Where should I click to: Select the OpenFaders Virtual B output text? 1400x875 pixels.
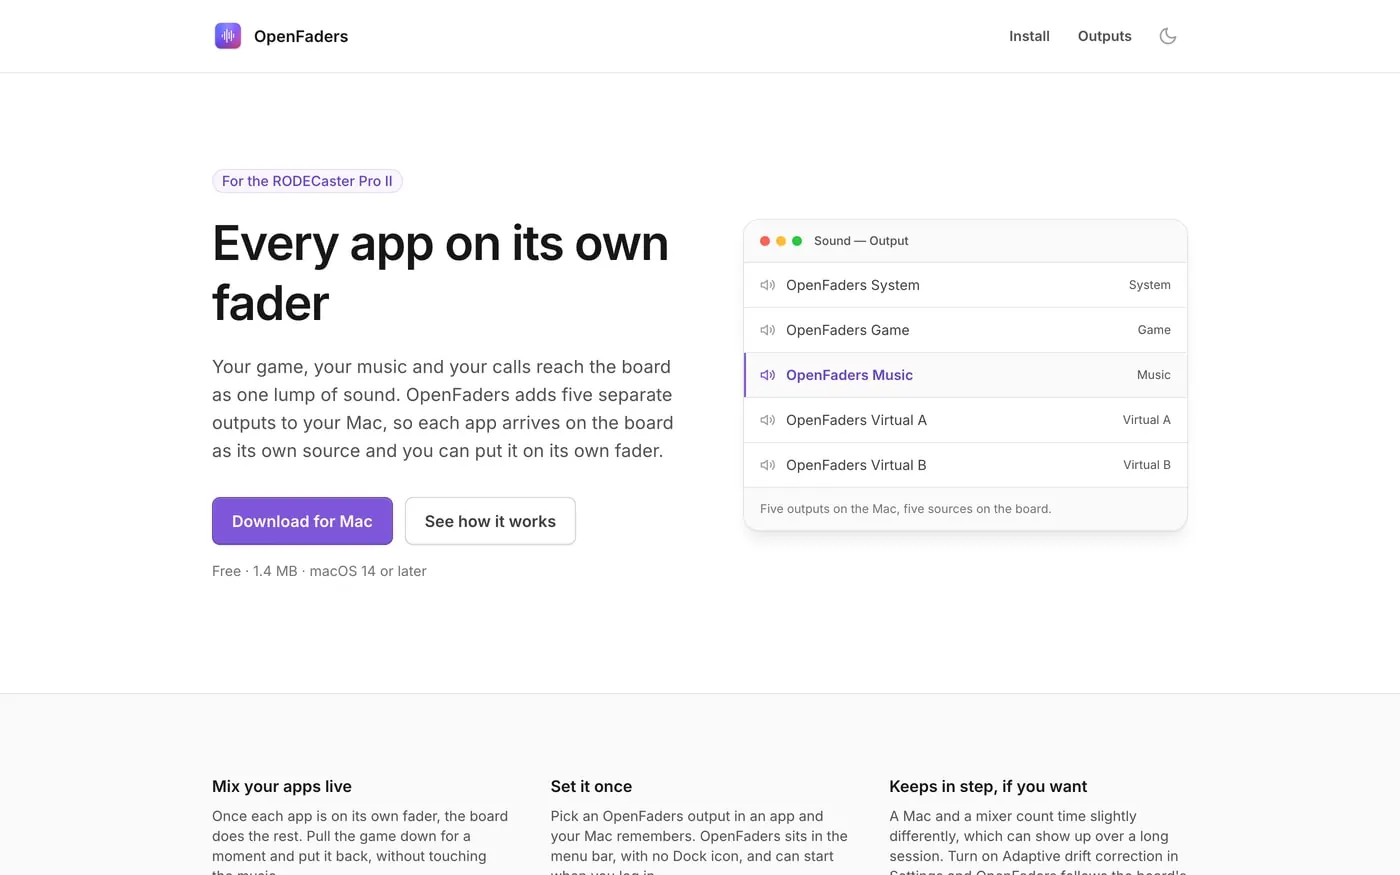click(x=856, y=465)
